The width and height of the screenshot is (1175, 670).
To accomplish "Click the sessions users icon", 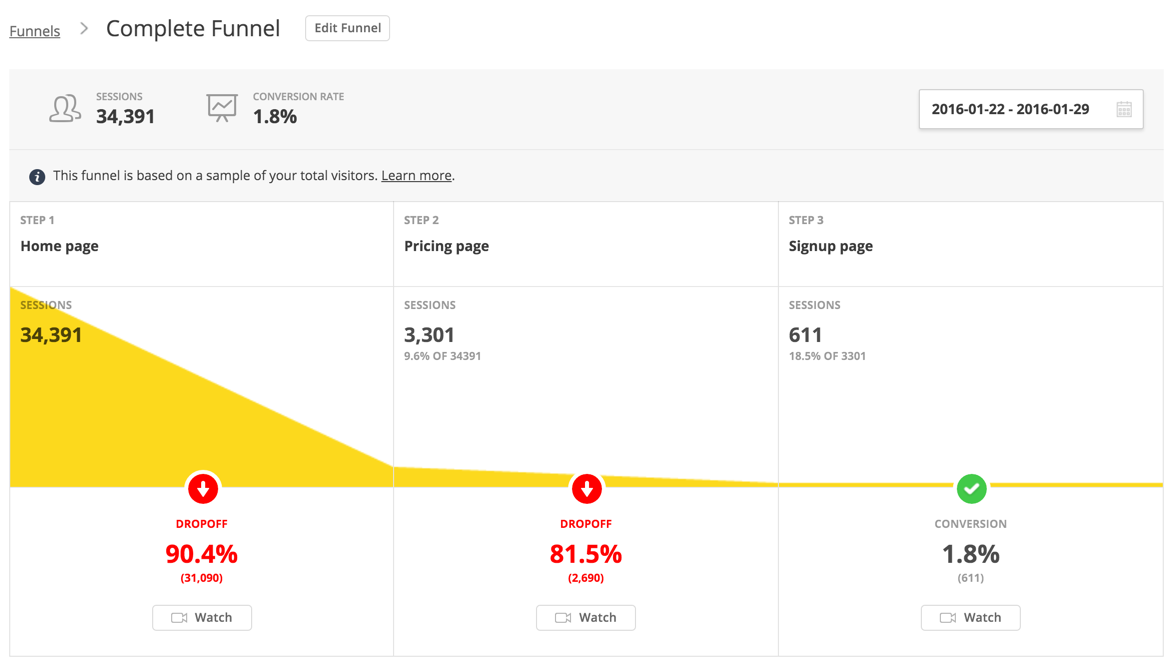I will pyautogui.click(x=65, y=108).
